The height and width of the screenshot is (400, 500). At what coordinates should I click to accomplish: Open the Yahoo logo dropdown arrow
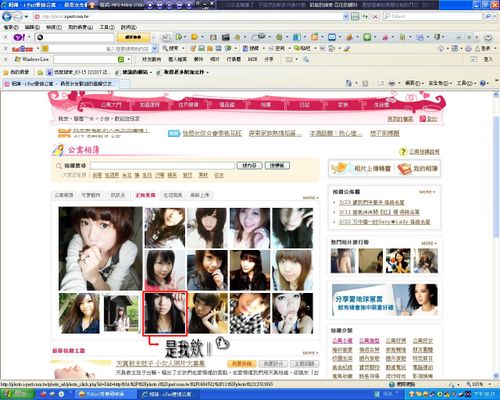coord(29,37)
